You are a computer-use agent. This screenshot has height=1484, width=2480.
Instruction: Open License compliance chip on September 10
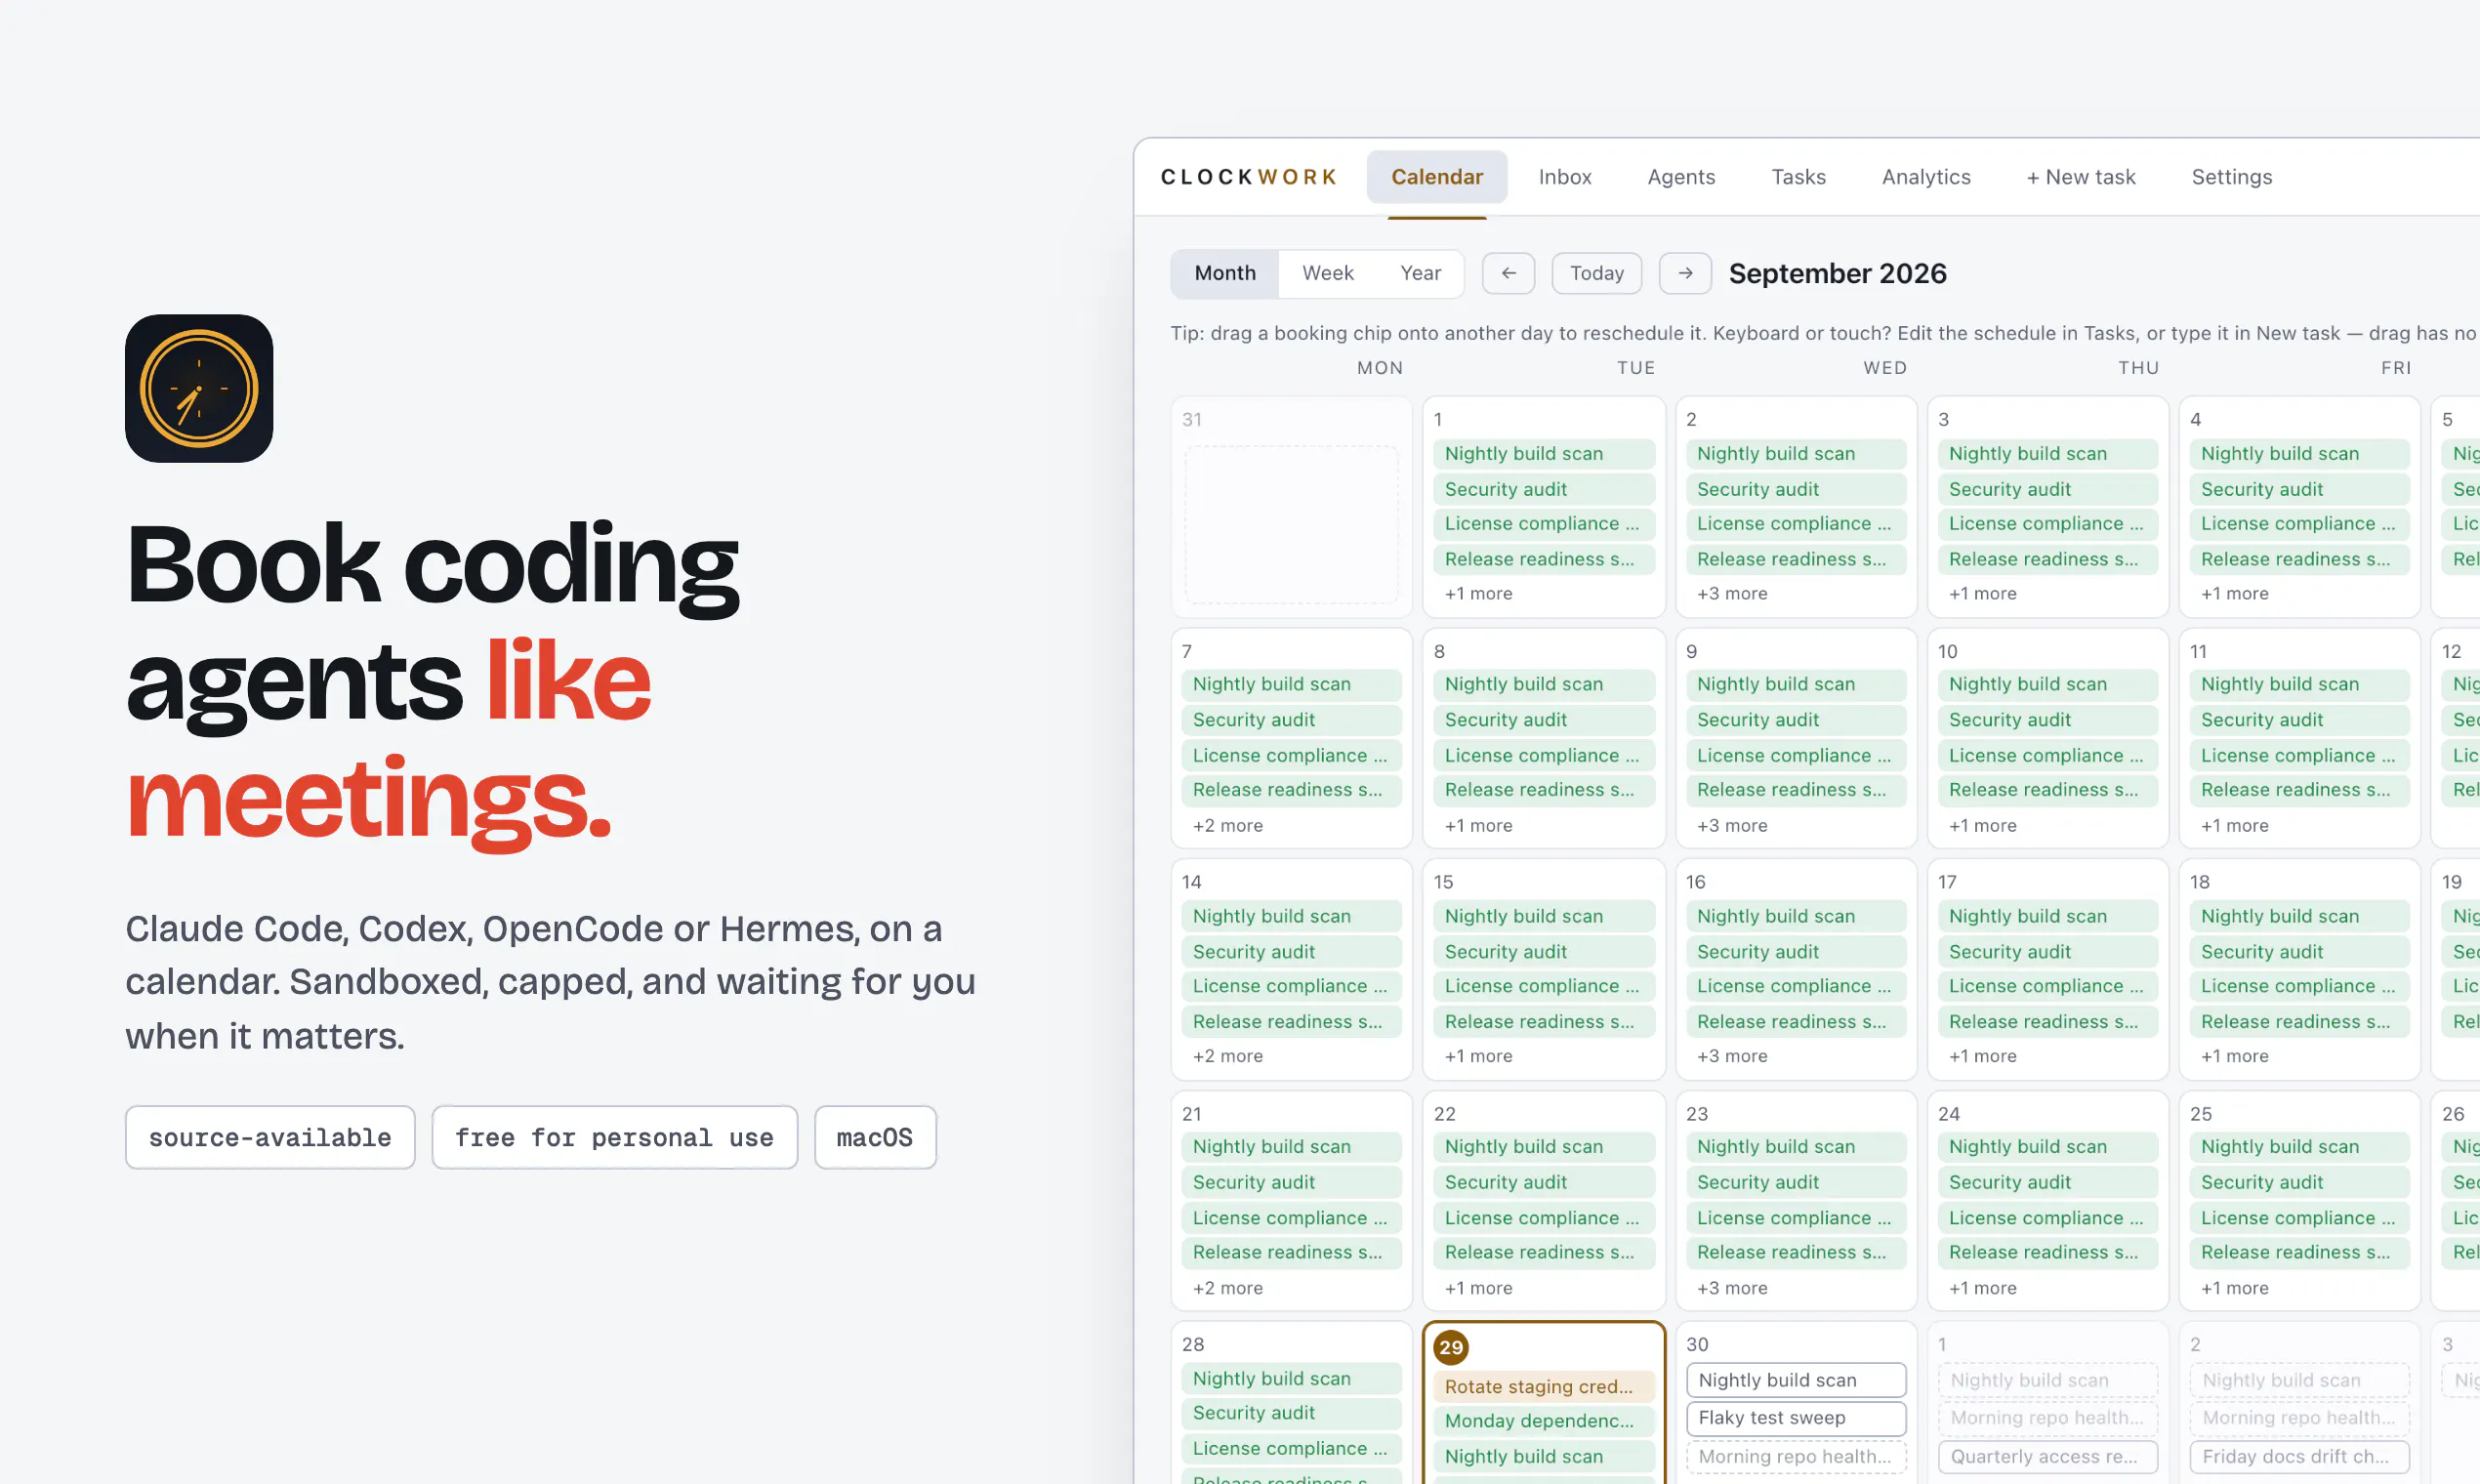tap(2048, 756)
